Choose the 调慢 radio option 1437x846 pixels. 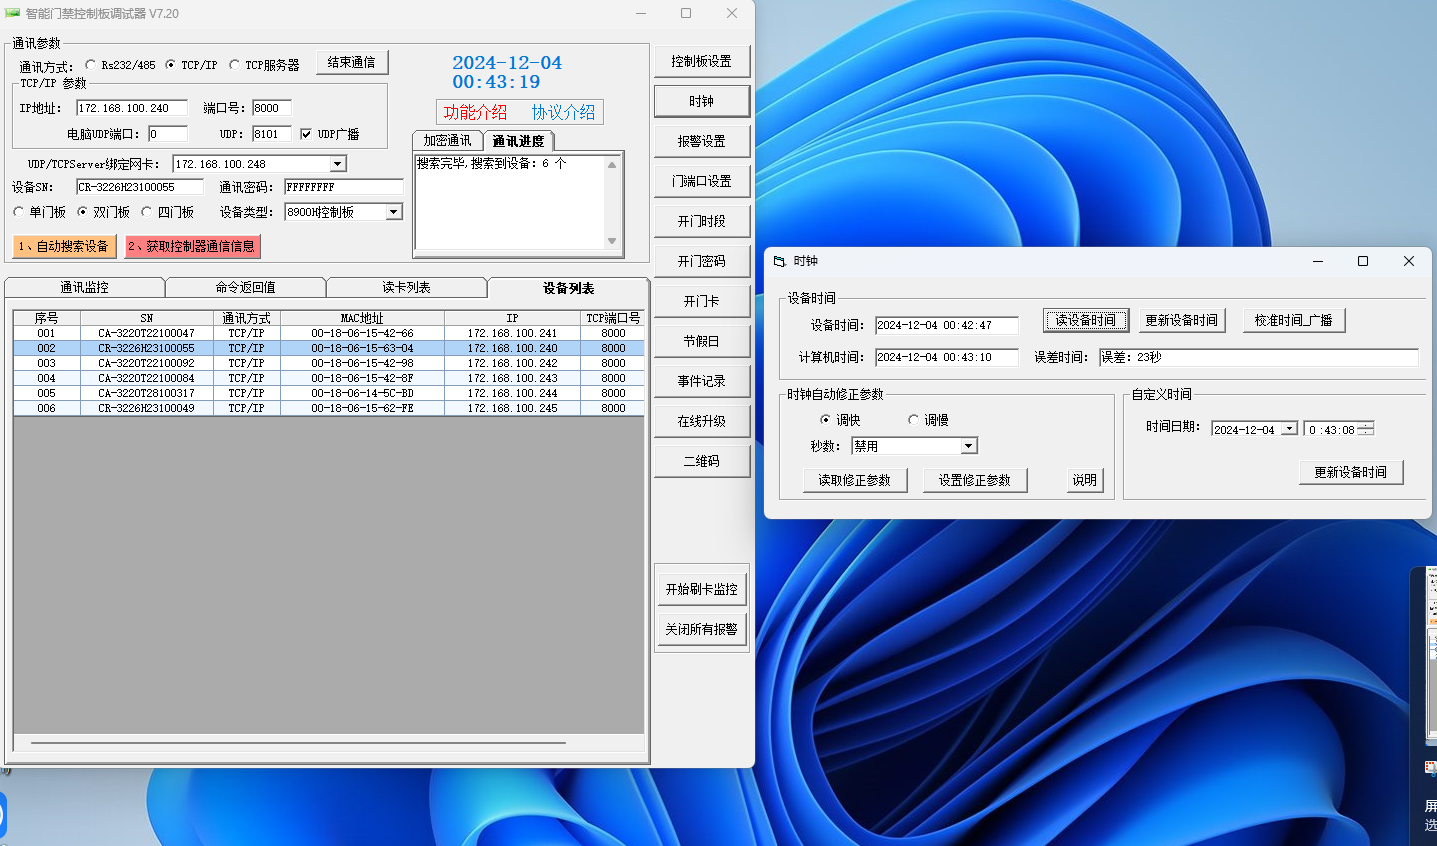pos(913,420)
